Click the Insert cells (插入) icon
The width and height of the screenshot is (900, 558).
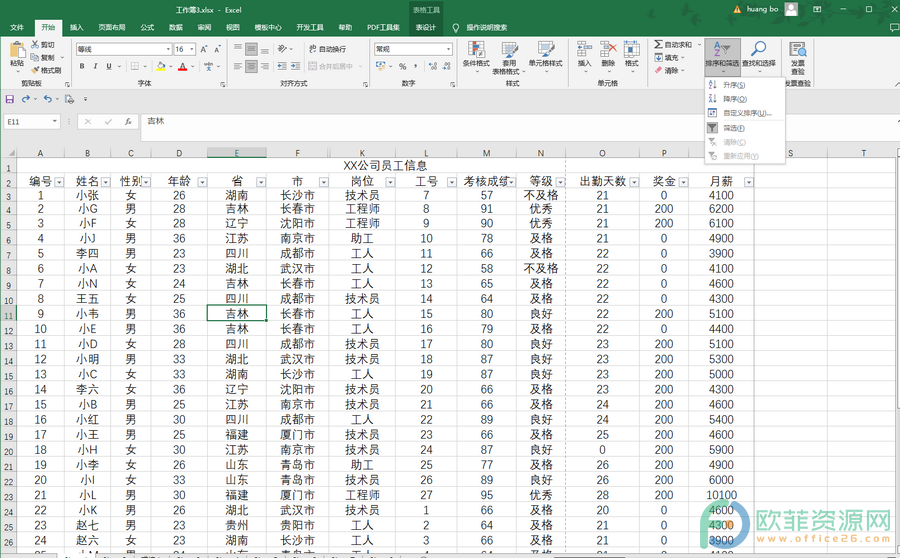click(584, 49)
